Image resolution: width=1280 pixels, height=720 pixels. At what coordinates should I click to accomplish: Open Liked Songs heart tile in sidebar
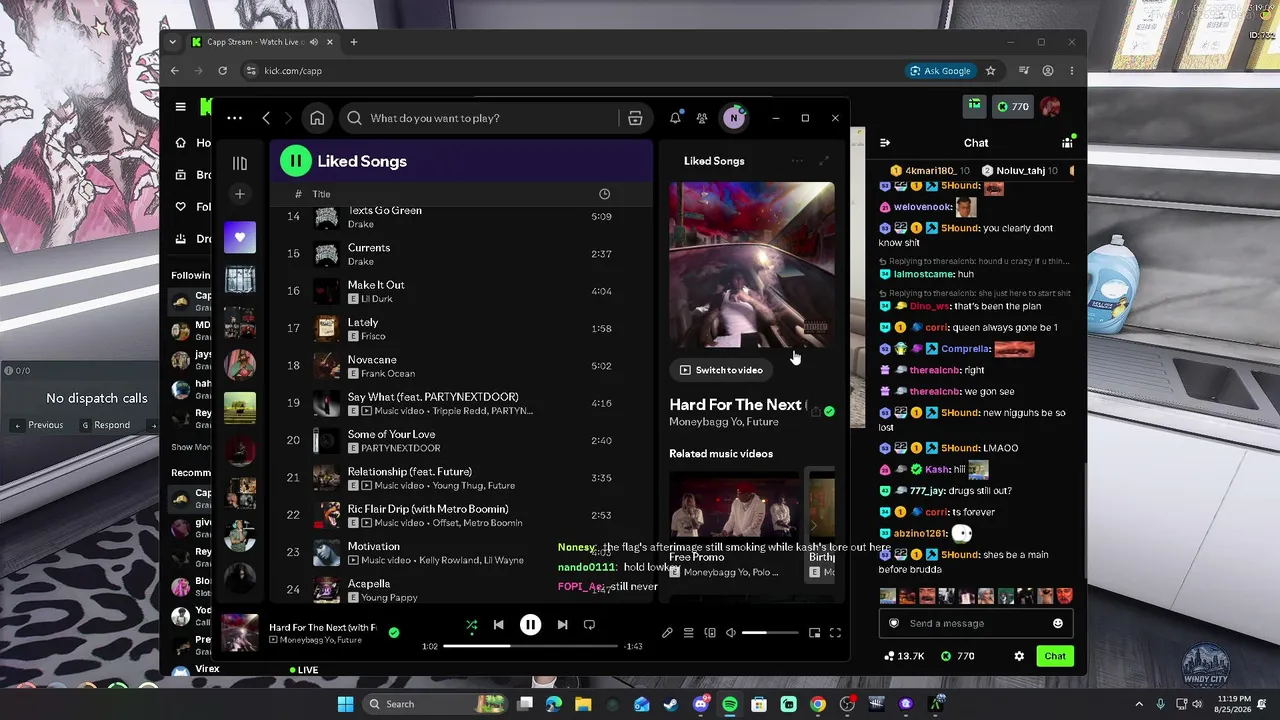coord(240,238)
